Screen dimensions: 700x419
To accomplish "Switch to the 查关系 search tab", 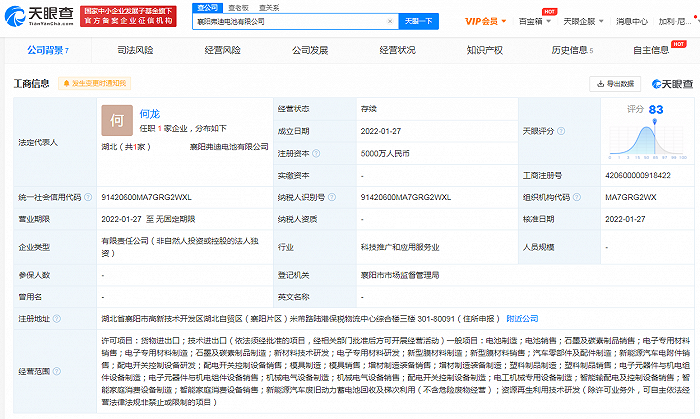I will click(269, 6).
